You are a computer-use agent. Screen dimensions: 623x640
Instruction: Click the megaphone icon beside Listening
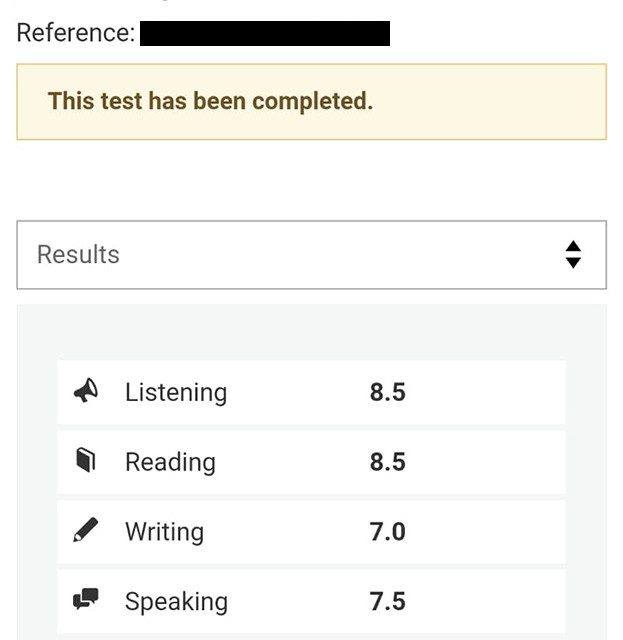pyautogui.click(x=86, y=391)
